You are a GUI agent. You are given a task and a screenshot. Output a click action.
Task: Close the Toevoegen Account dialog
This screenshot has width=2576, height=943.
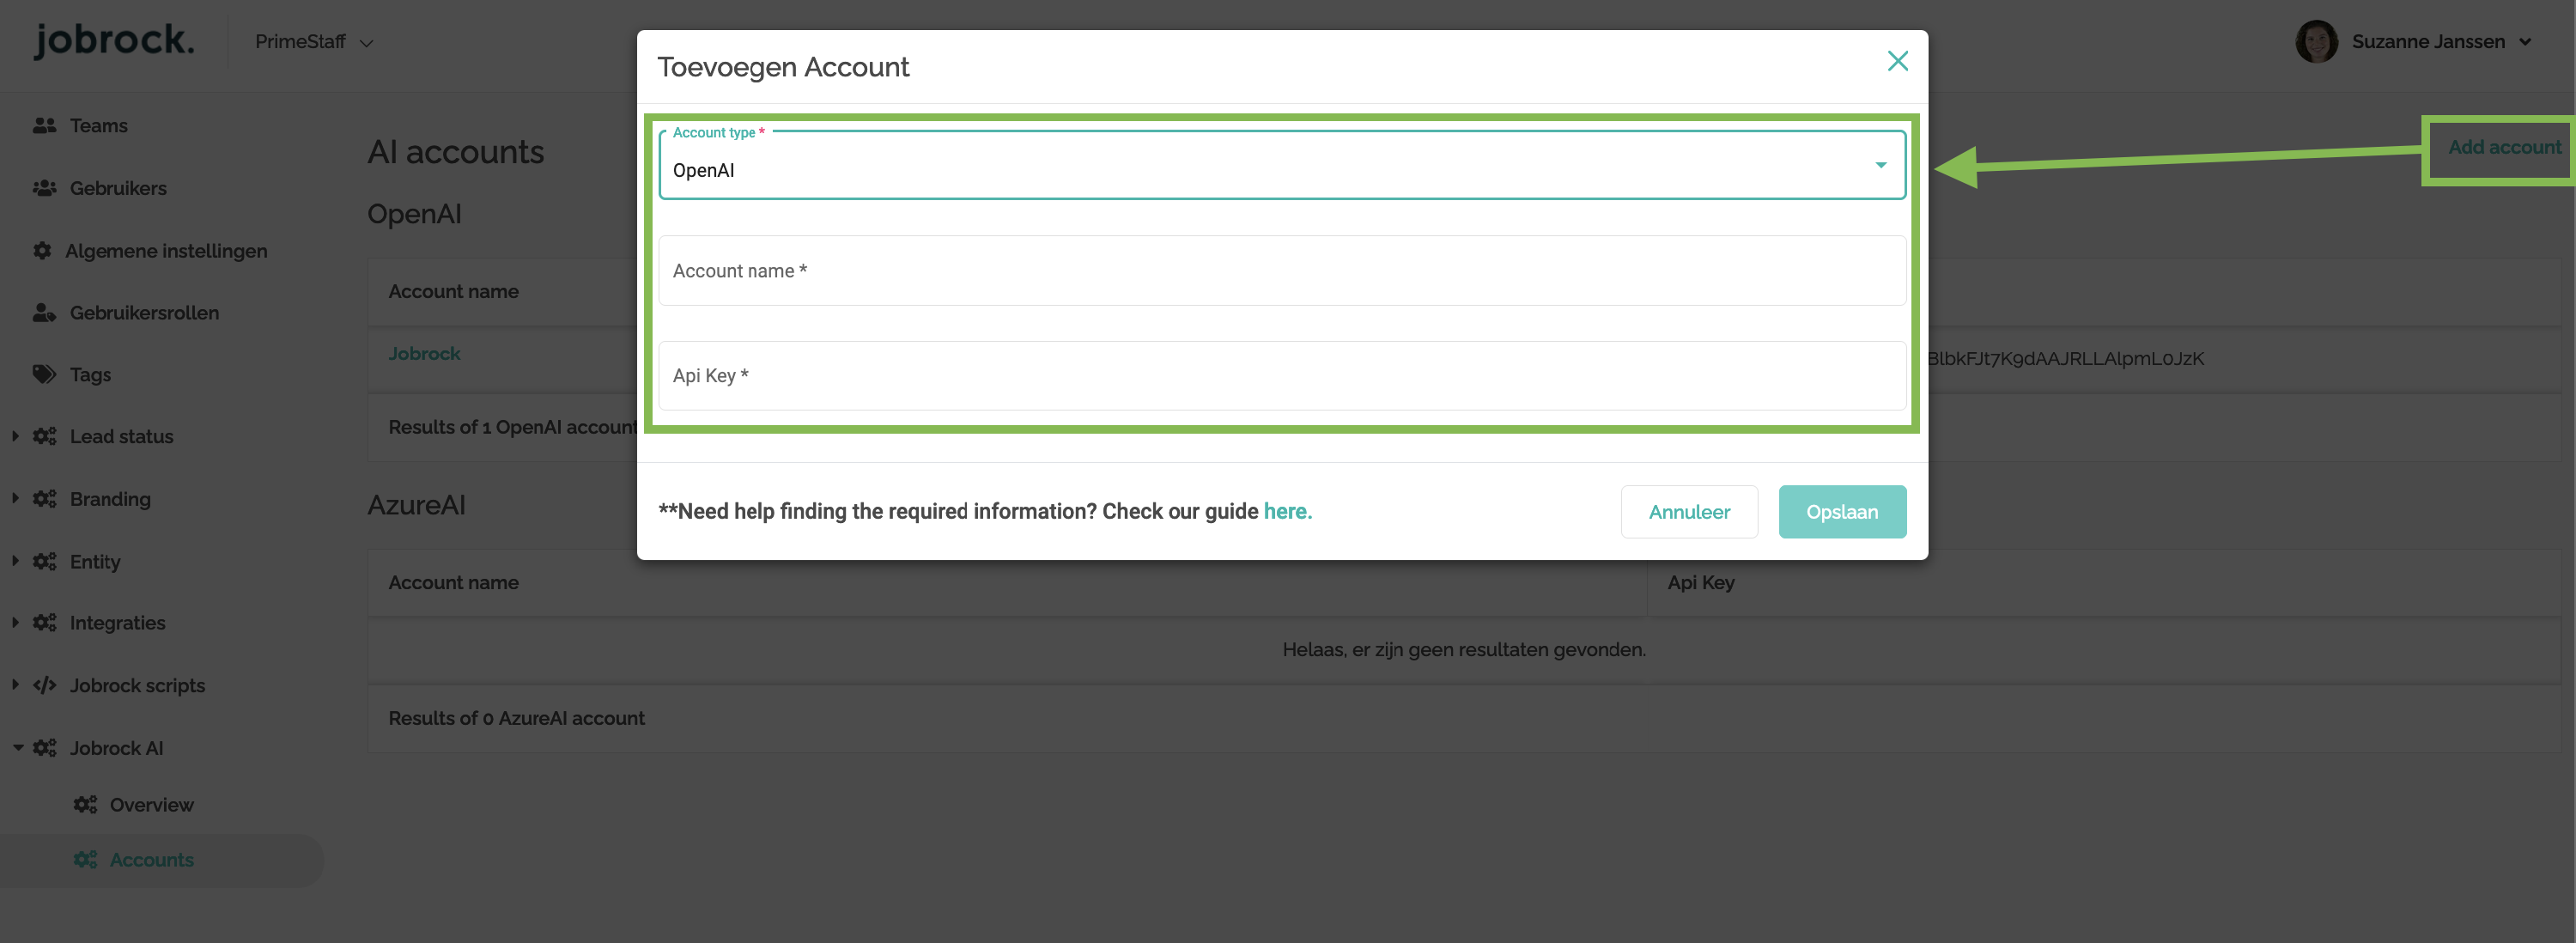click(1896, 62)
